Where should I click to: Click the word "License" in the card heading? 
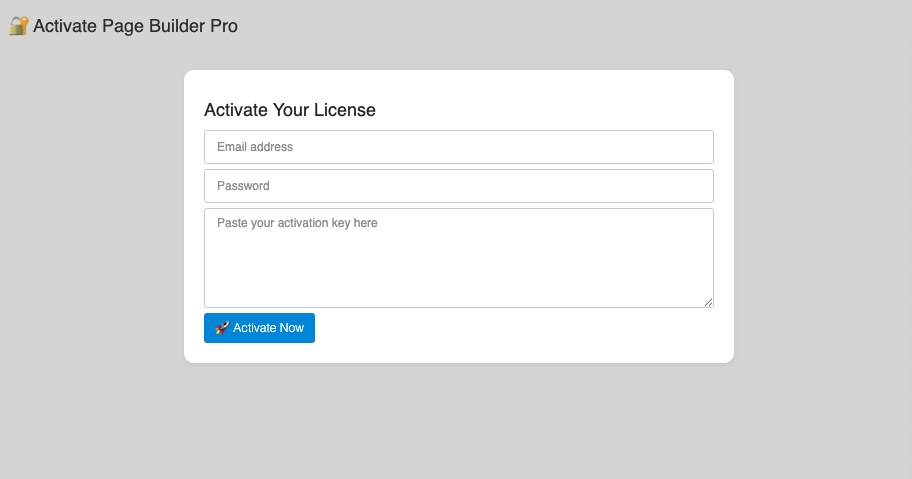[343, 110]
